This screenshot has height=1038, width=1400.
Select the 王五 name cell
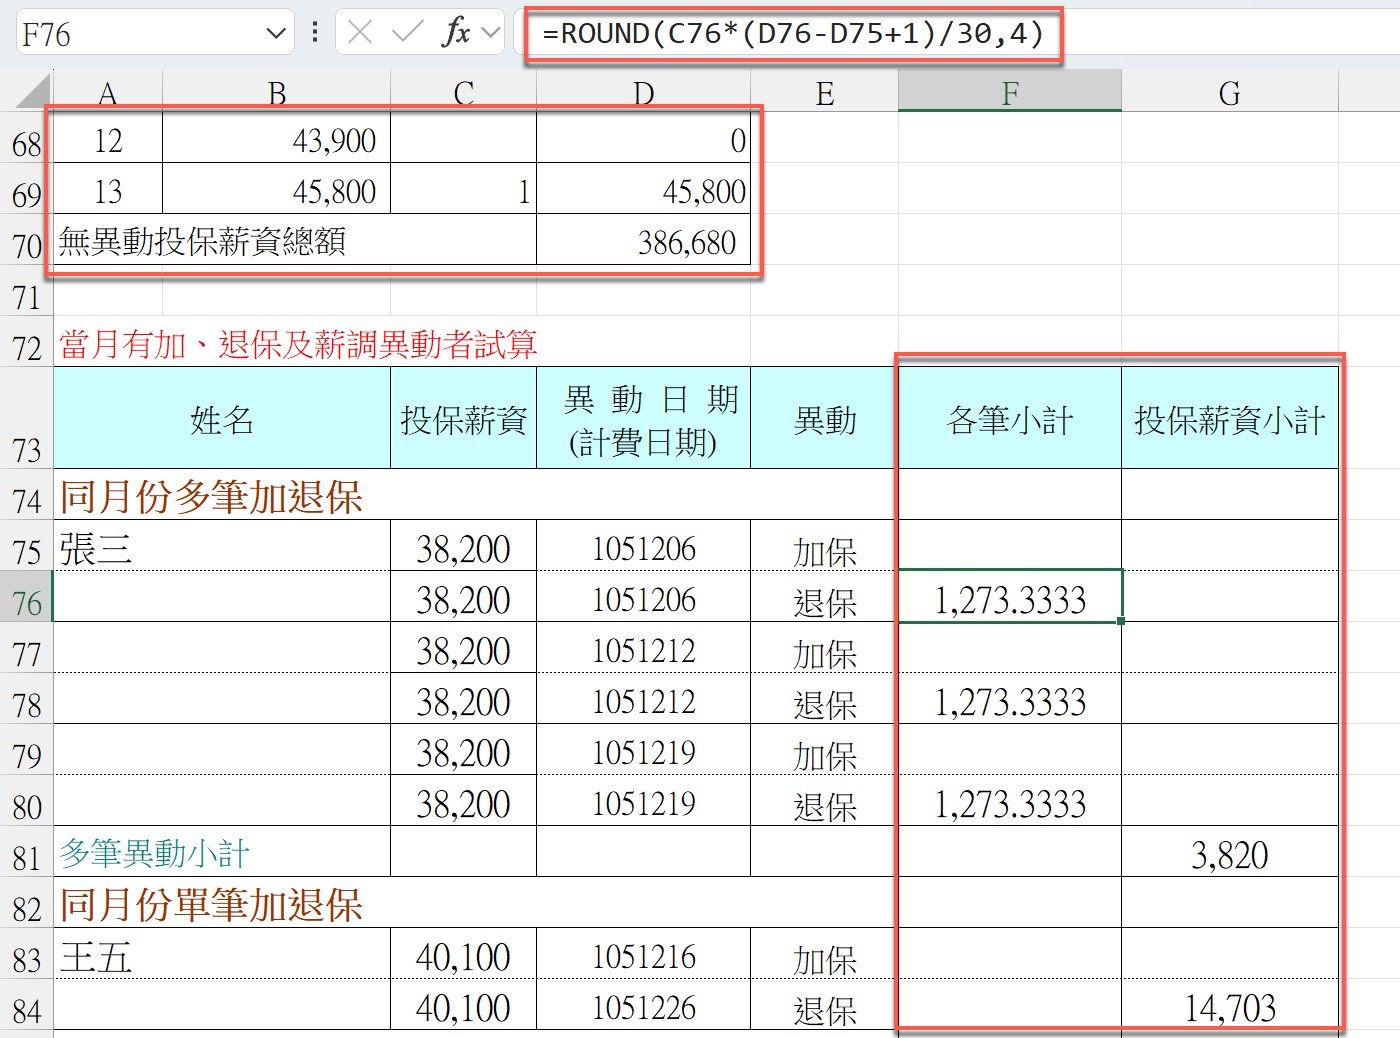pyautogui.click(x=220, y=957)
